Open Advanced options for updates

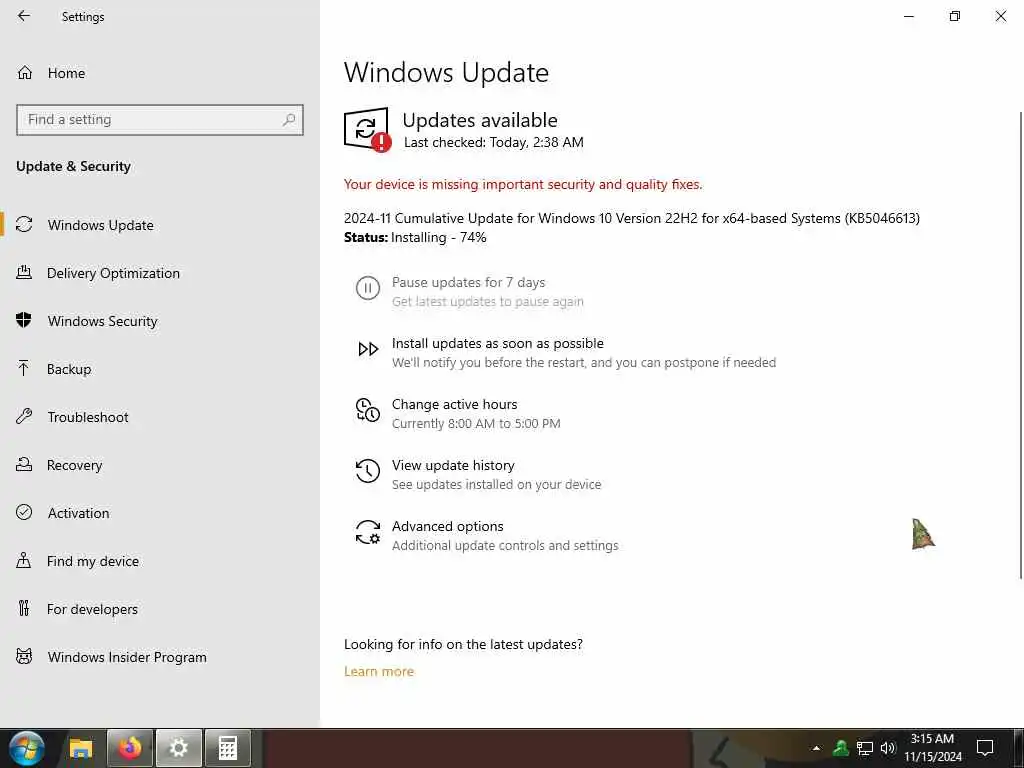click(447, 526)
